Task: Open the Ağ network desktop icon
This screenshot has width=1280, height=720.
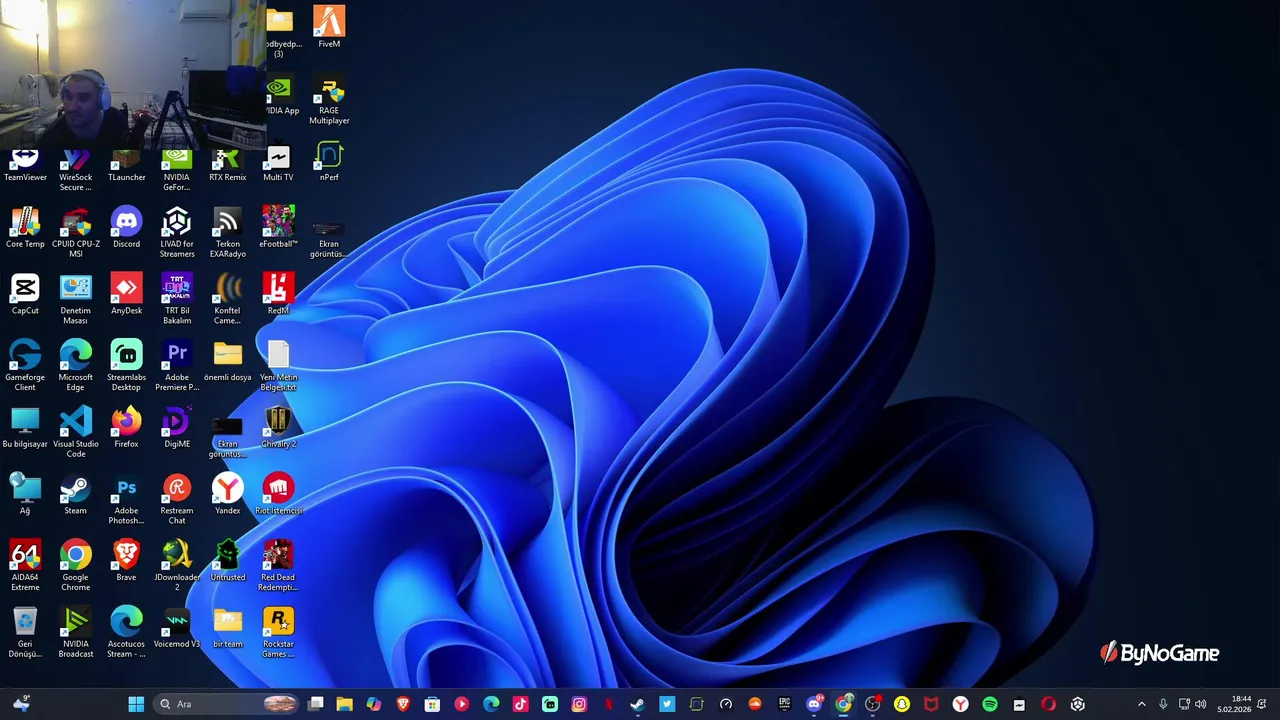Action: 25,494
